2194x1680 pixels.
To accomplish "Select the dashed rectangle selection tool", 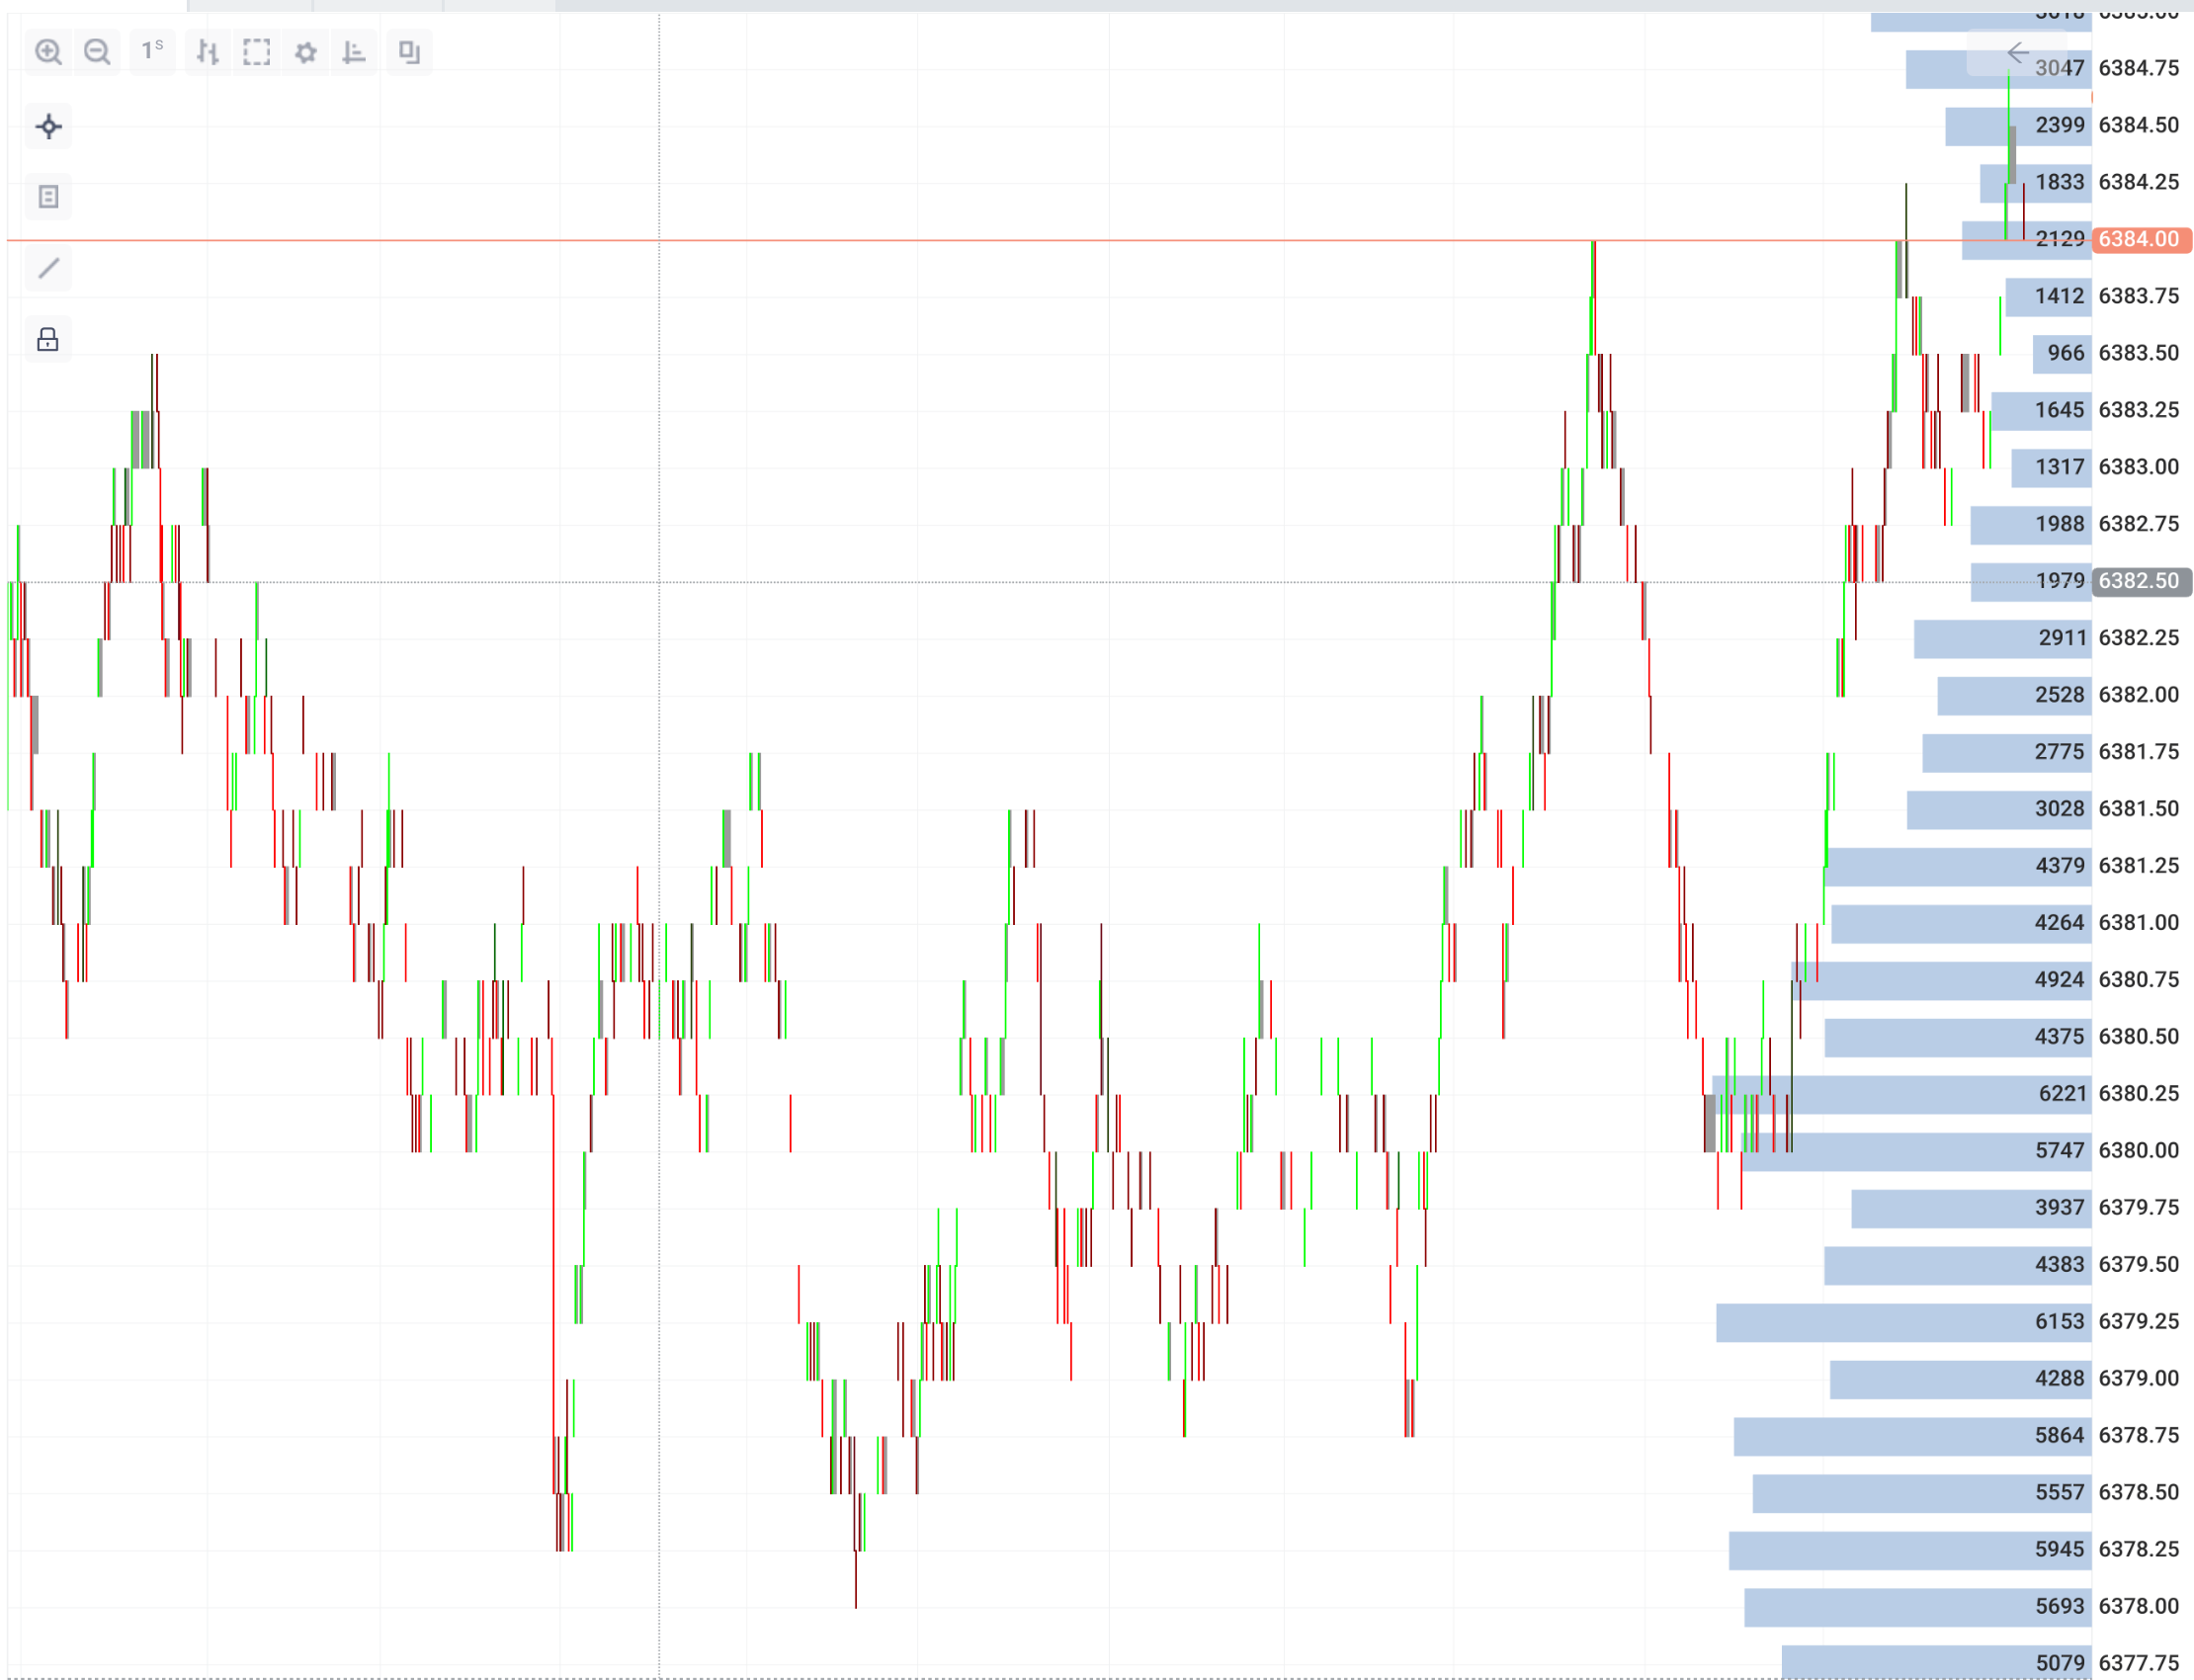I will click(x=257, y=52).
